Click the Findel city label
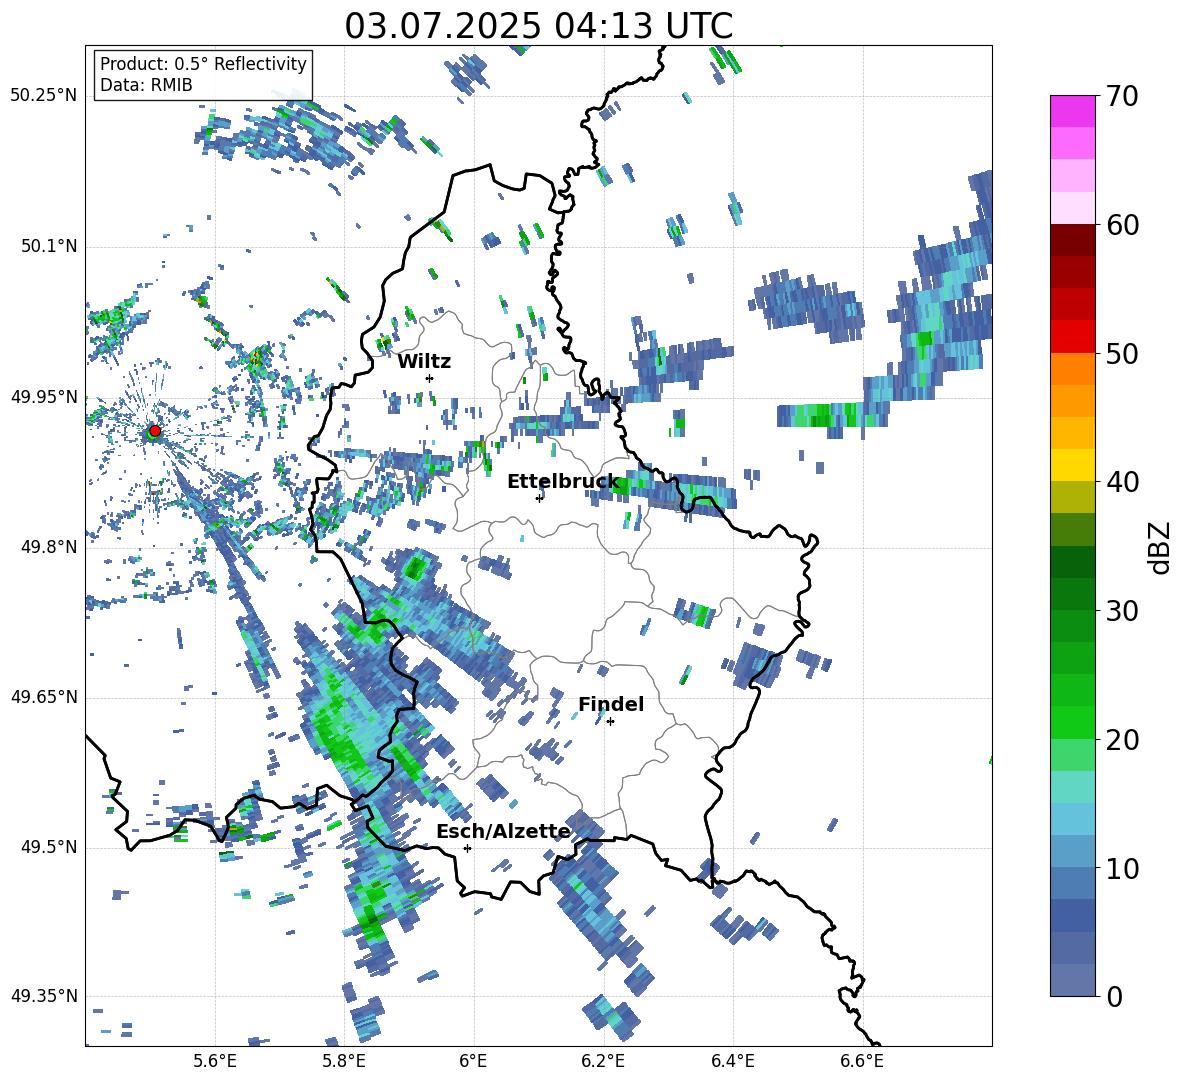1184x1081 pixels. [611, 704]
